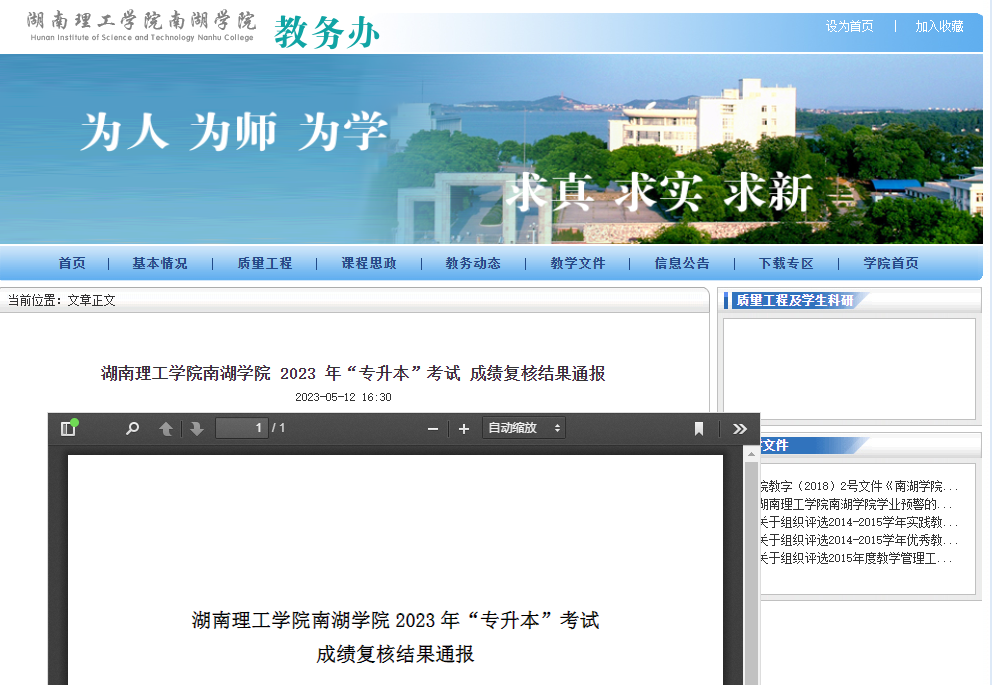
Task: Open the 自动缩放 zoom mode dropdown
Action: (x=523, y=428)
